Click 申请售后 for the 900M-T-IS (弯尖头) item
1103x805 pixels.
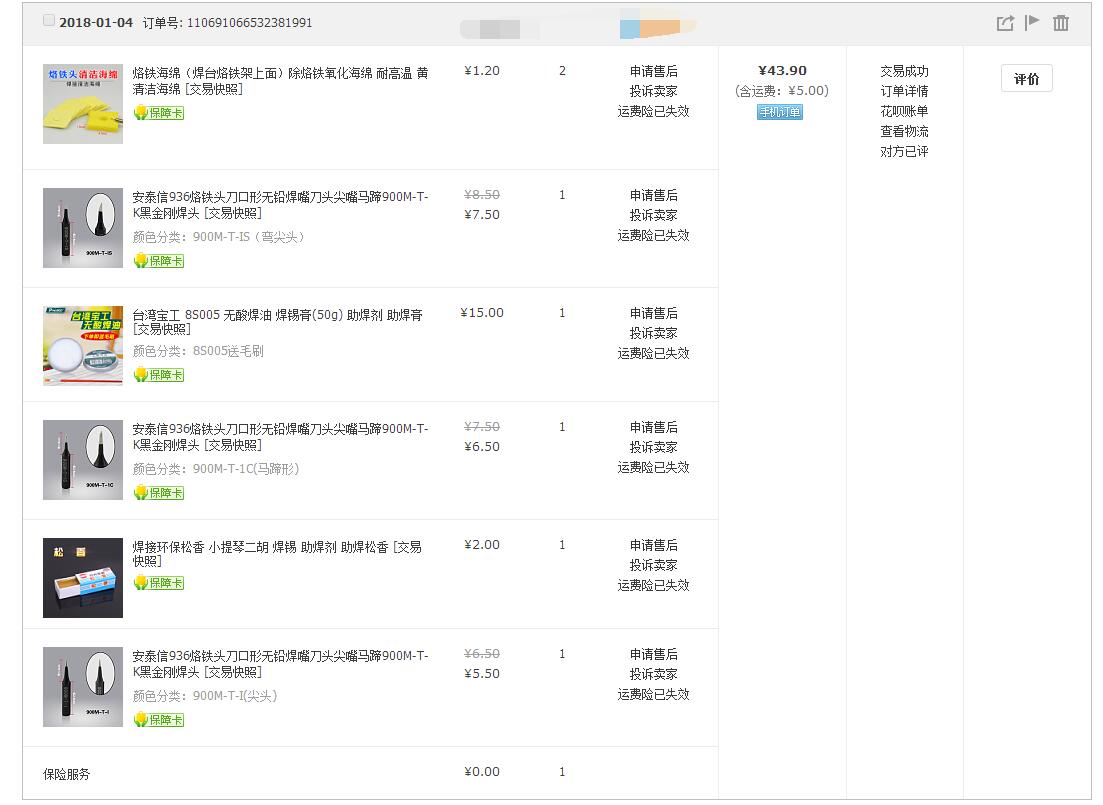click(653, 196)
